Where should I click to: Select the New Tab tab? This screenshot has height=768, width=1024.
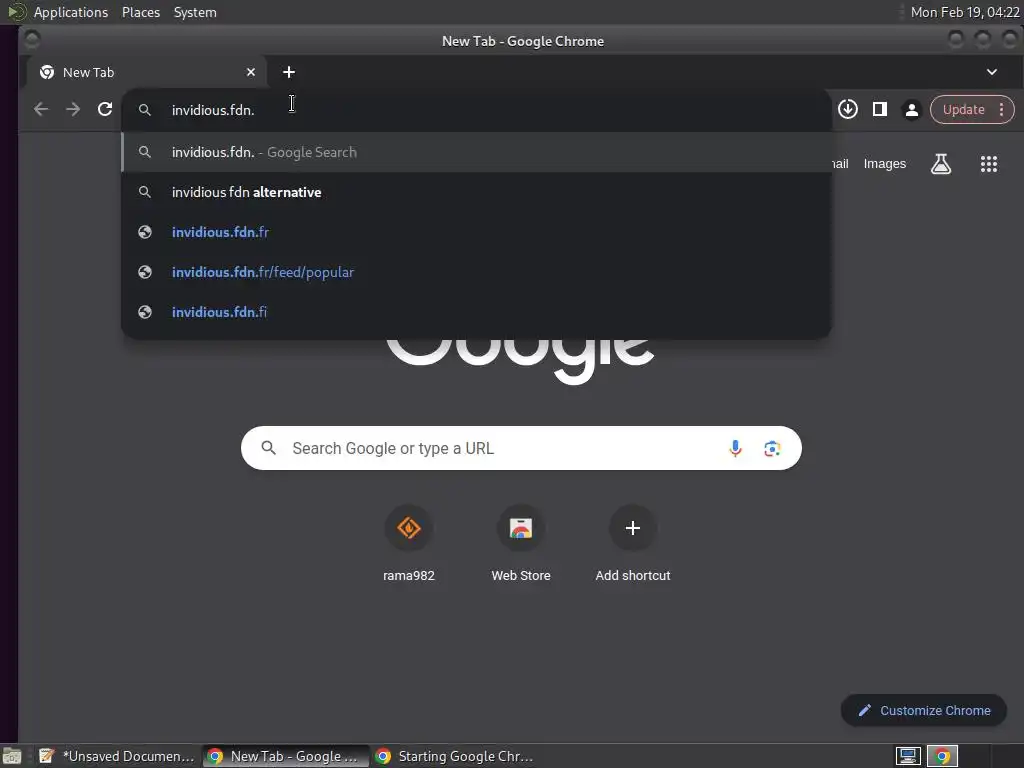tap(147, 72)
